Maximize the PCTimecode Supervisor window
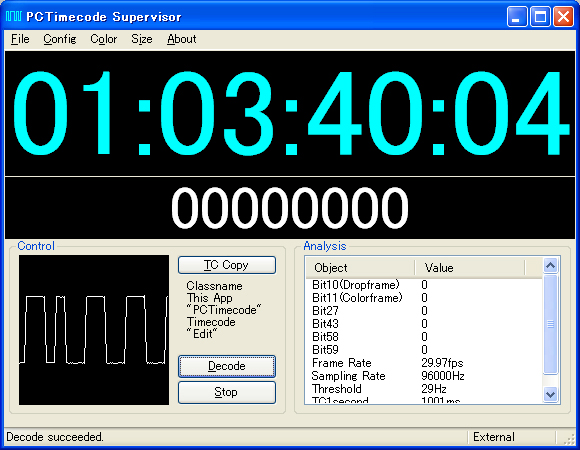580x450 pixels. pos(540,17)
